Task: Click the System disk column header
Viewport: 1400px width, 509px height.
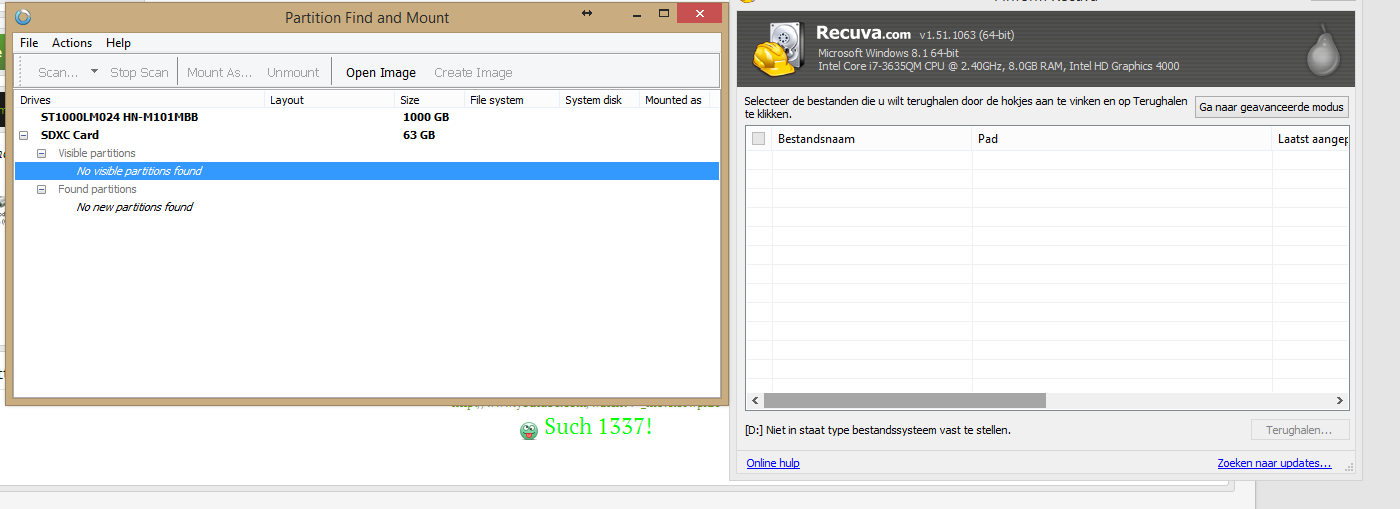Action: (x=600, y=100)
